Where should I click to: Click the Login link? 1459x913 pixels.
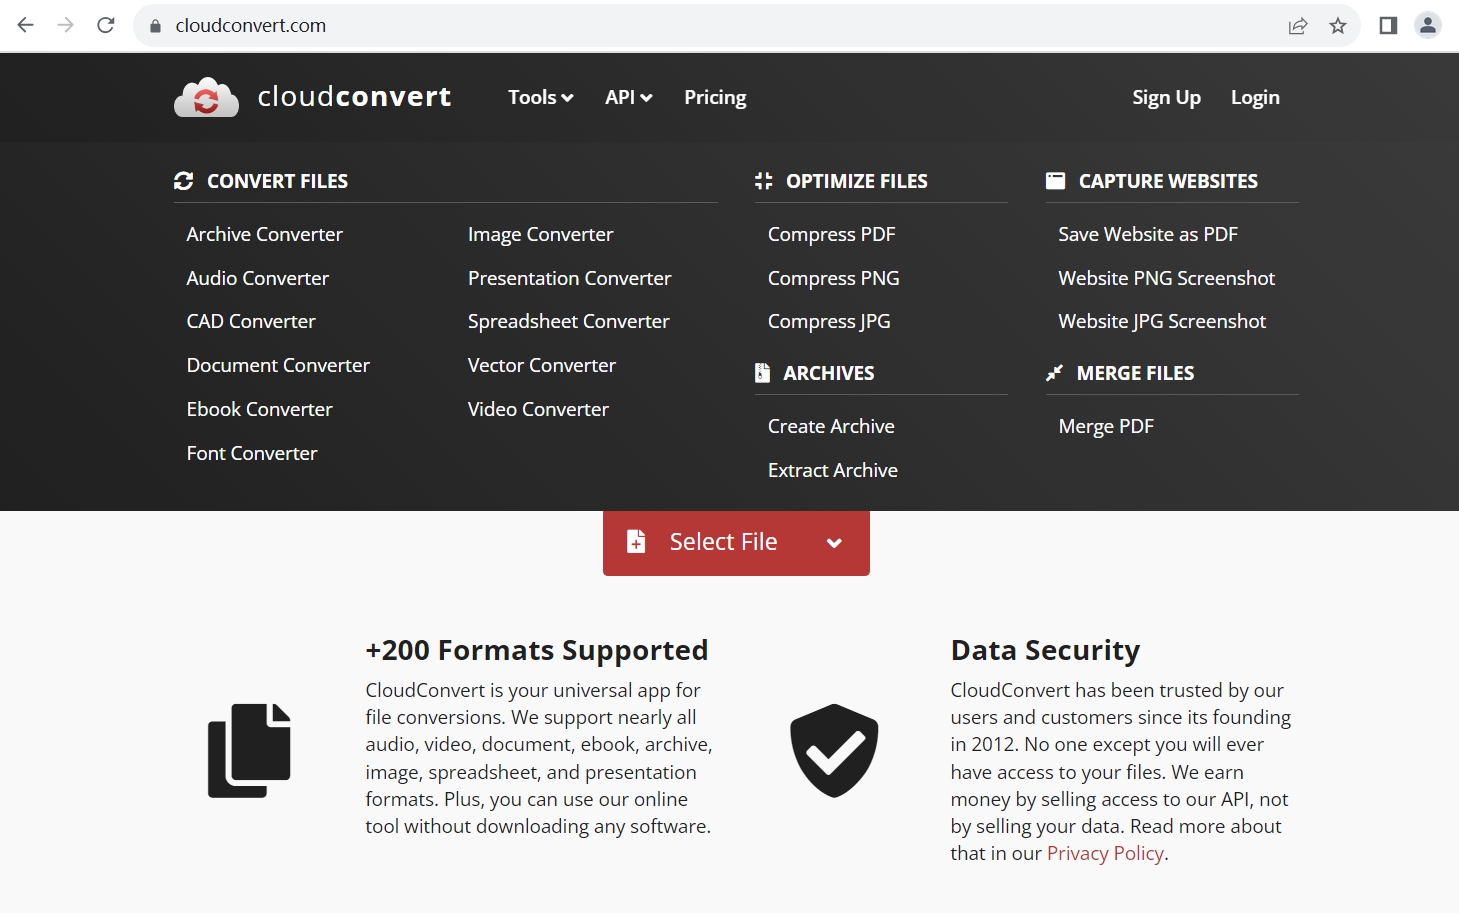(x=1255, y=97)
